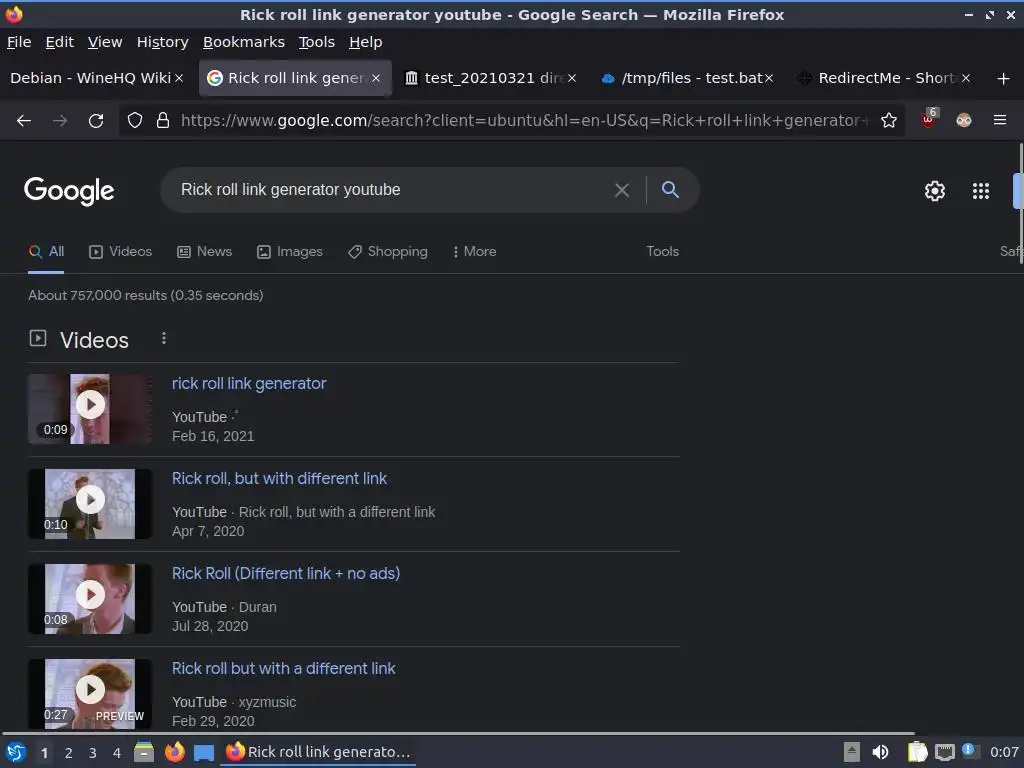
Task: Open the Edit menu
Action: tap(59, 42)
